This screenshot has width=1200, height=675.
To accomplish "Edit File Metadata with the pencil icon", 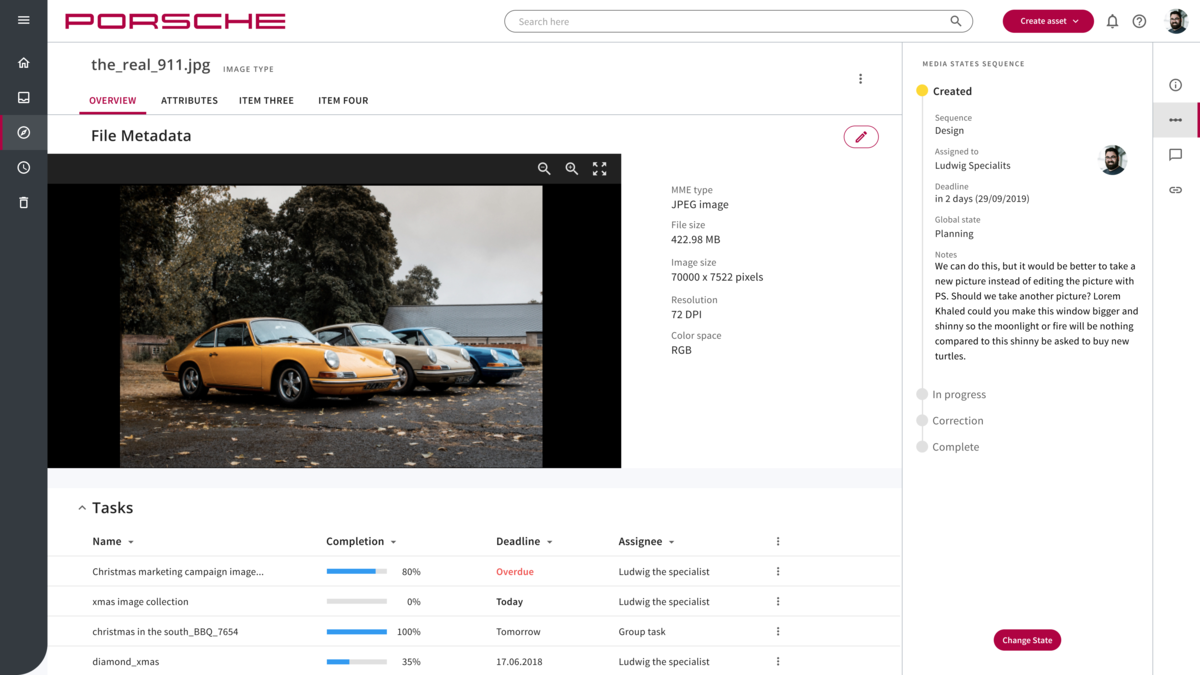I will click(861, 136).
